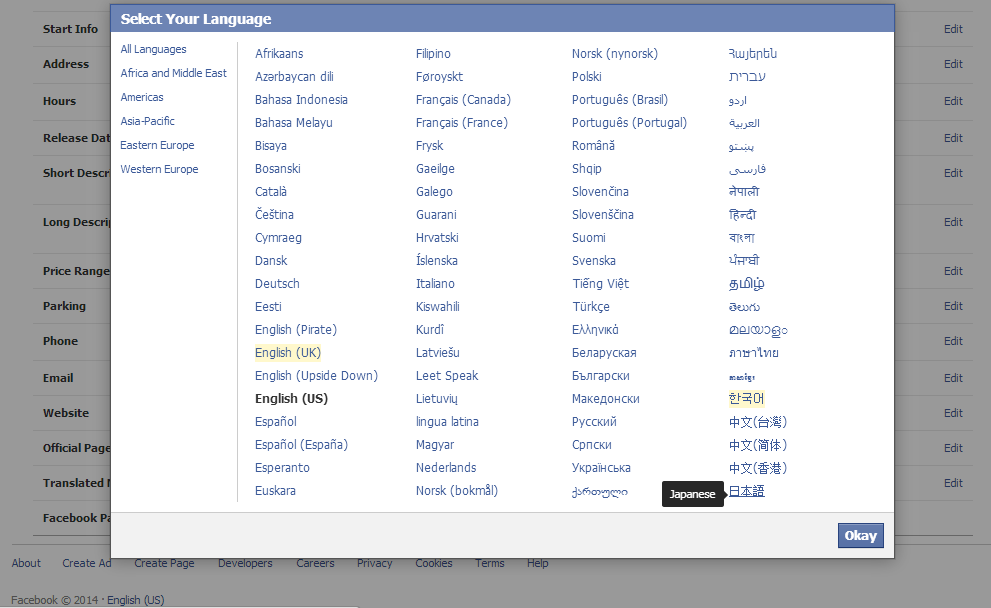Image resolution: width=991 pixels, height=608 pixels.
Task: Select English (US) option
Action: (x=291, y=399)
